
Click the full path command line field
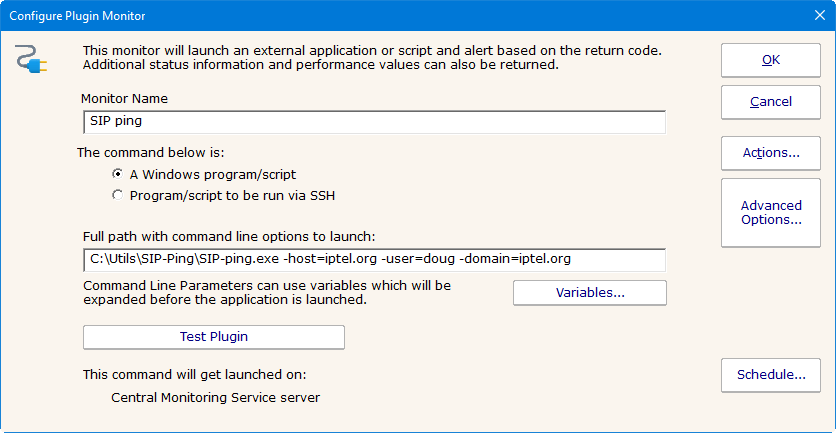(x=374, y=259)
